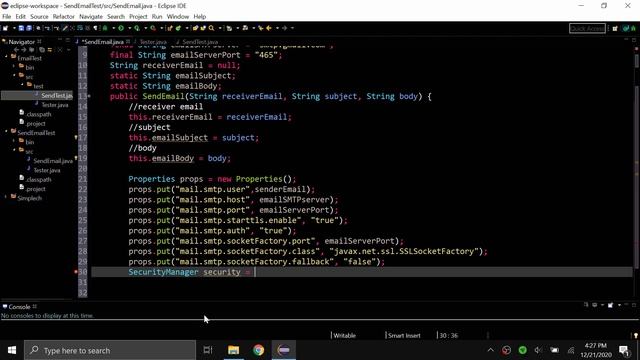
Task: Click the Quick Access field
Action: [x=587, y=29]
